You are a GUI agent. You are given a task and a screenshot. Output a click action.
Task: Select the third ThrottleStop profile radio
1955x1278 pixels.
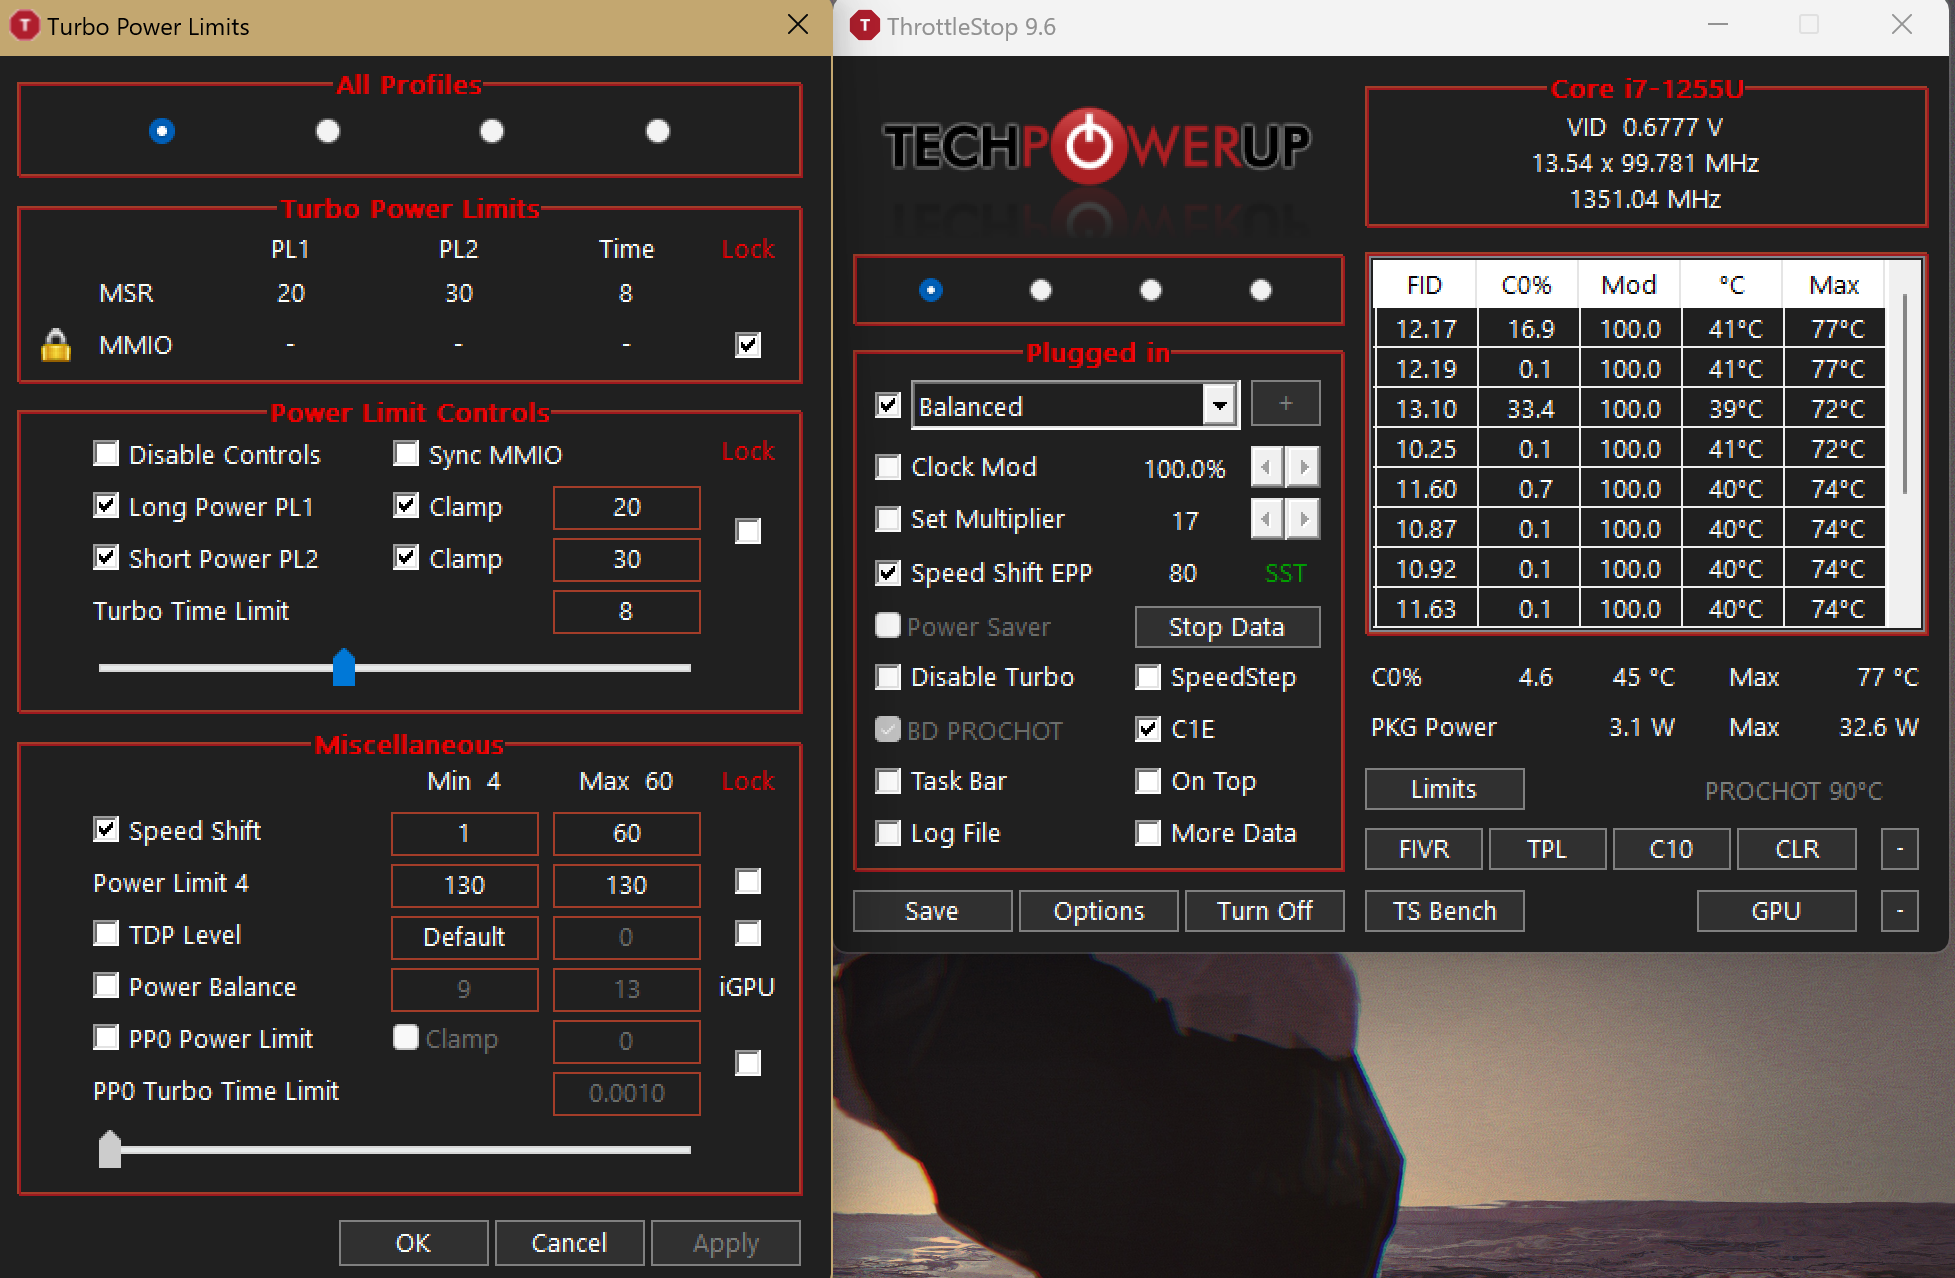click(x=1151, y=290)
